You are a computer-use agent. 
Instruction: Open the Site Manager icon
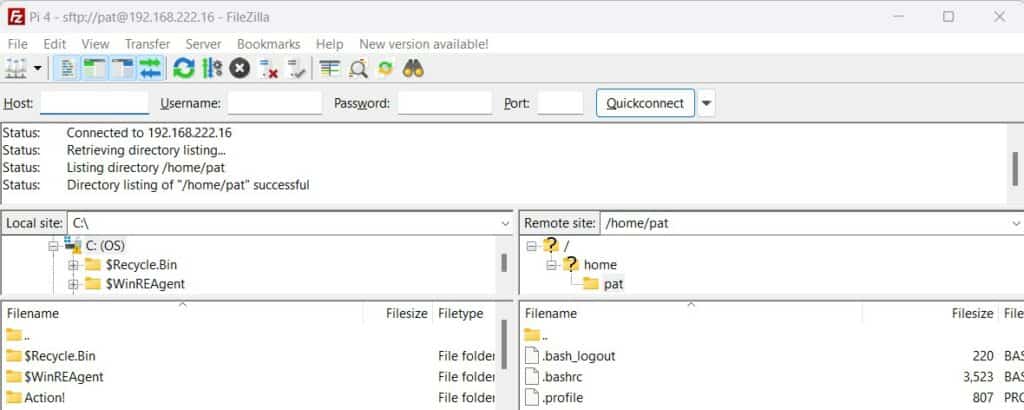pyautogui.click(x=16, y=68)
